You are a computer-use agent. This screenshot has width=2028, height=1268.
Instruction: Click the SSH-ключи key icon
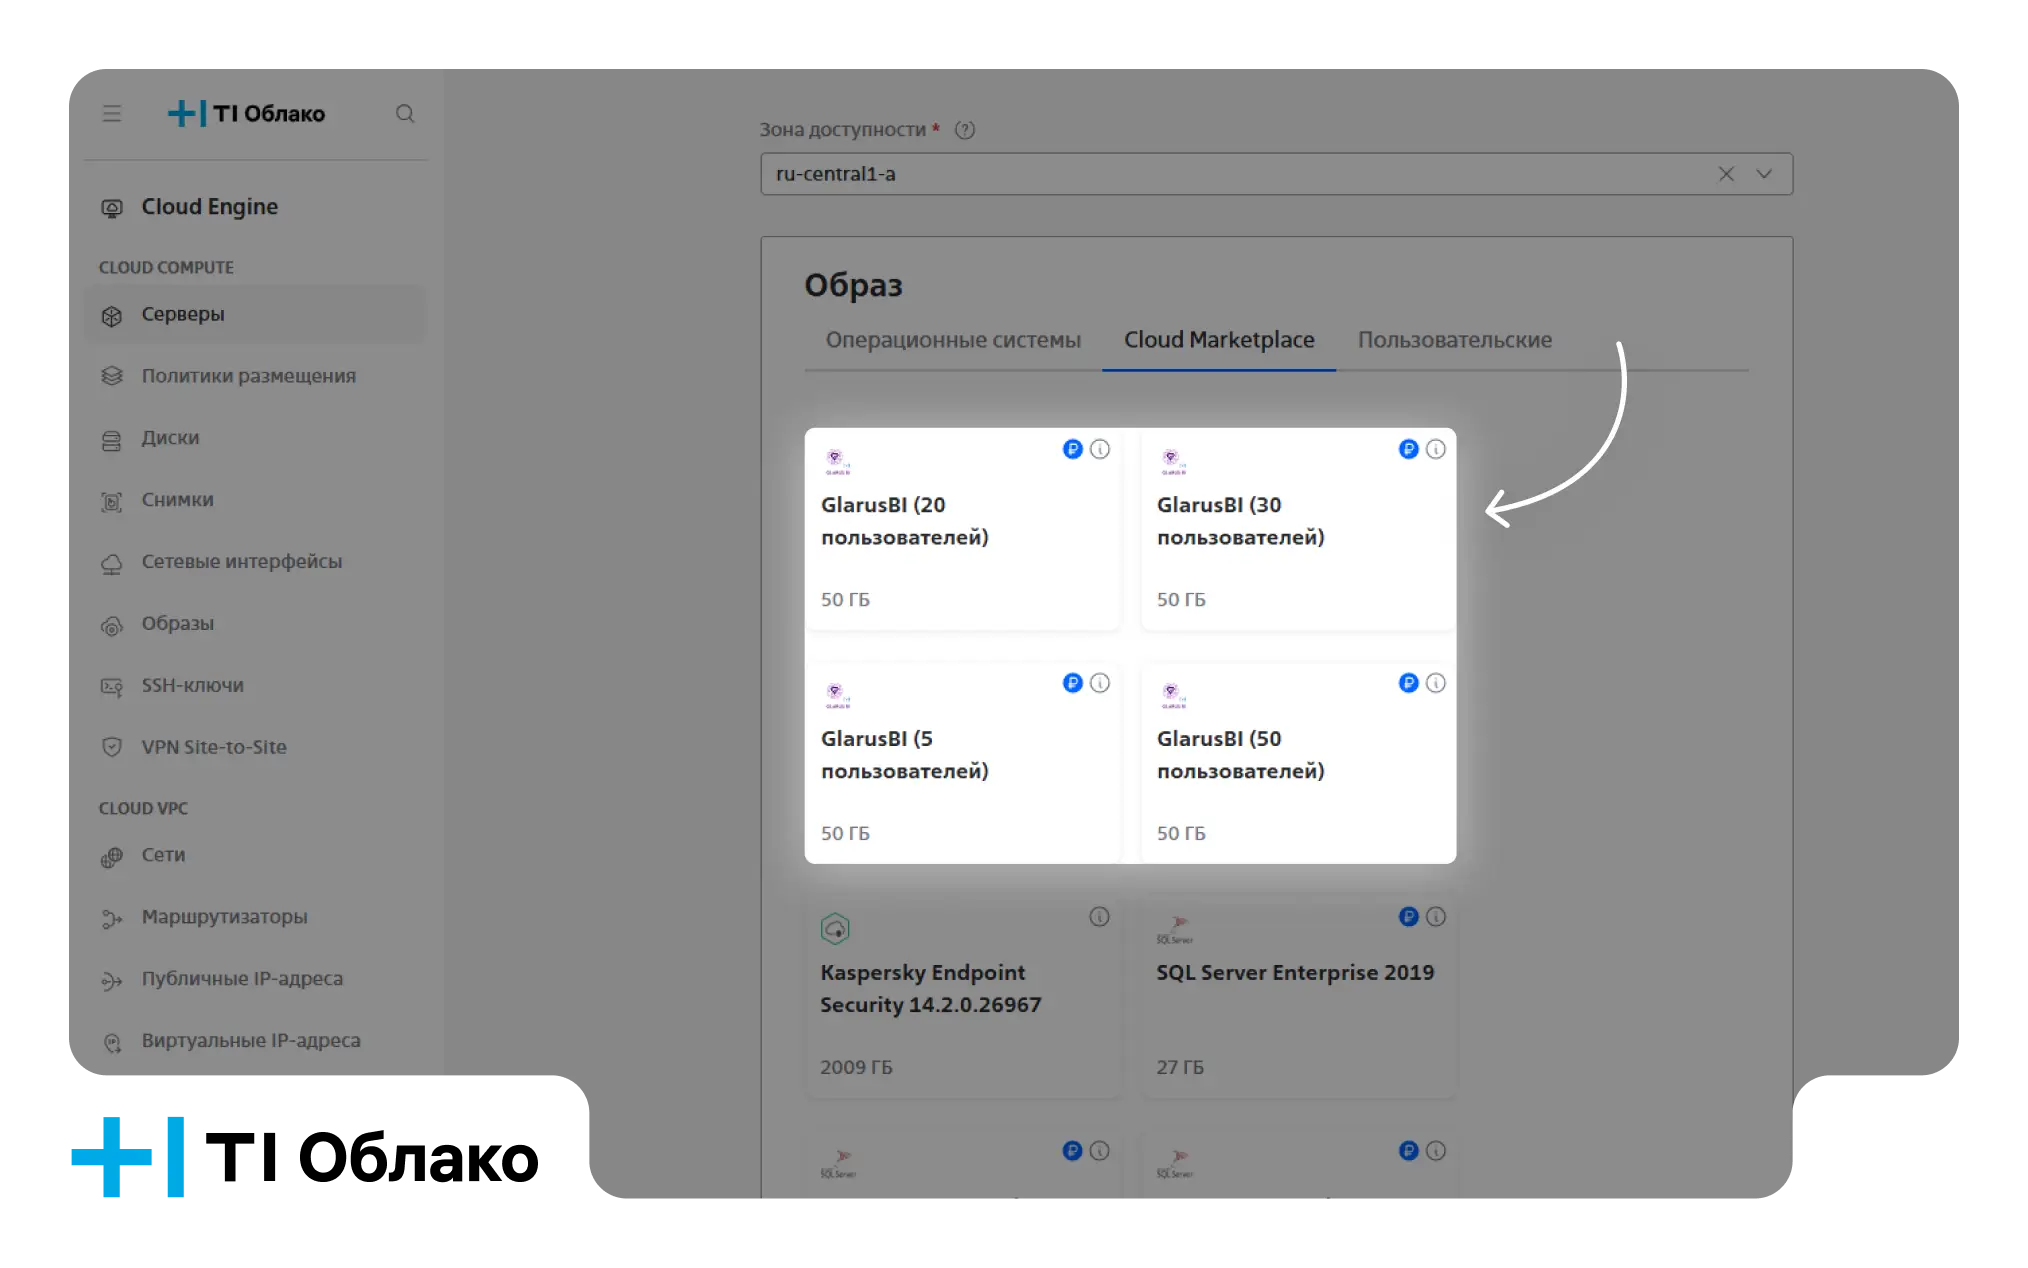click(x=112, y=688)
